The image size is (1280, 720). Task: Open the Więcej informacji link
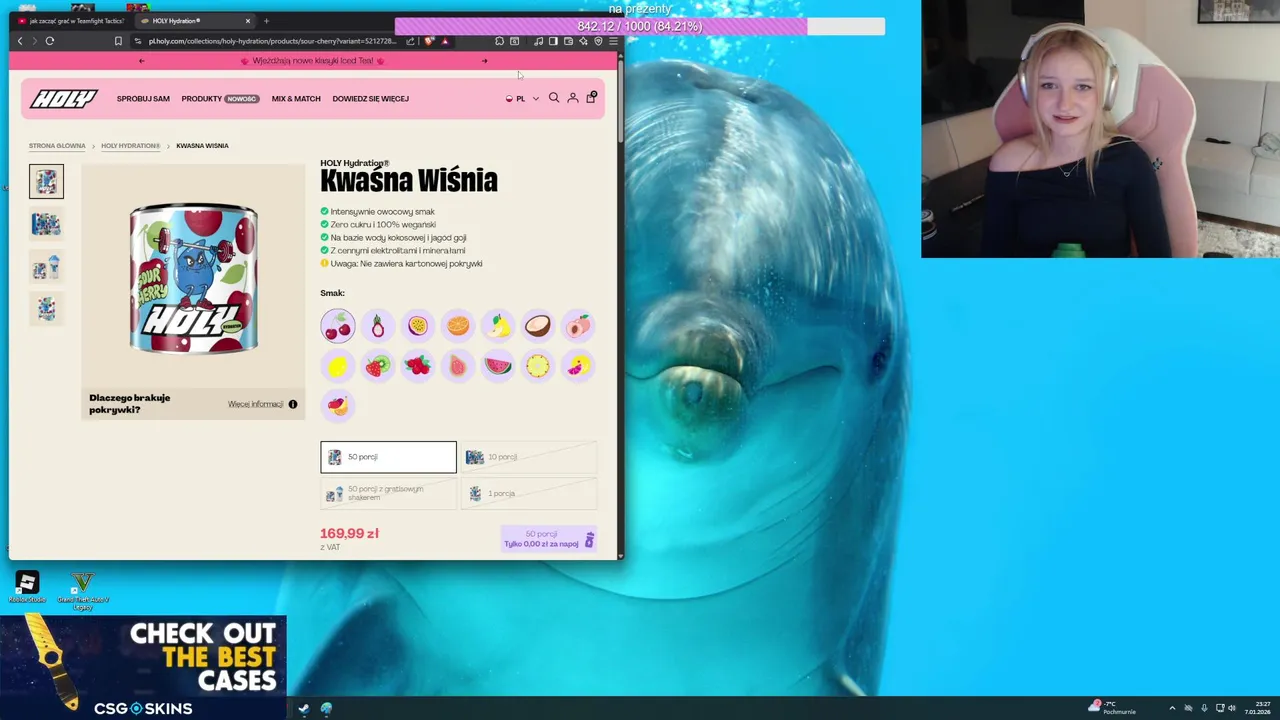click(256, 404)
